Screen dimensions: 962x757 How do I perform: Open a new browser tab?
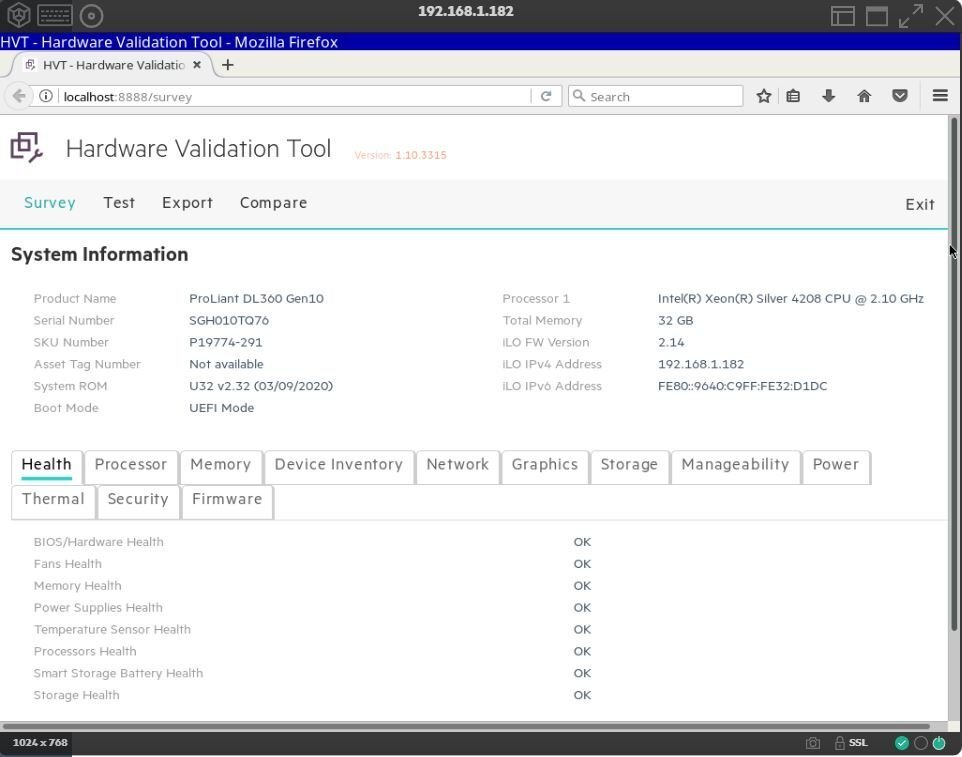pos(228,65)
